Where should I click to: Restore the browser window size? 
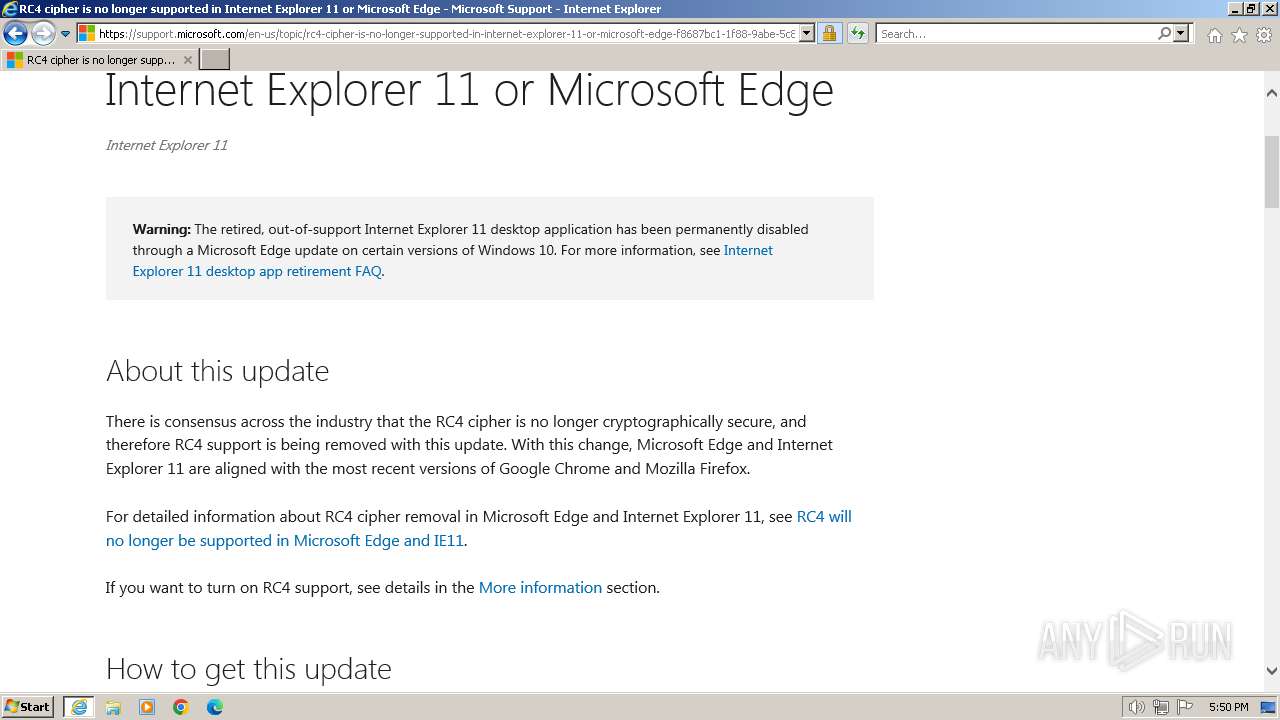[1251, 9]
